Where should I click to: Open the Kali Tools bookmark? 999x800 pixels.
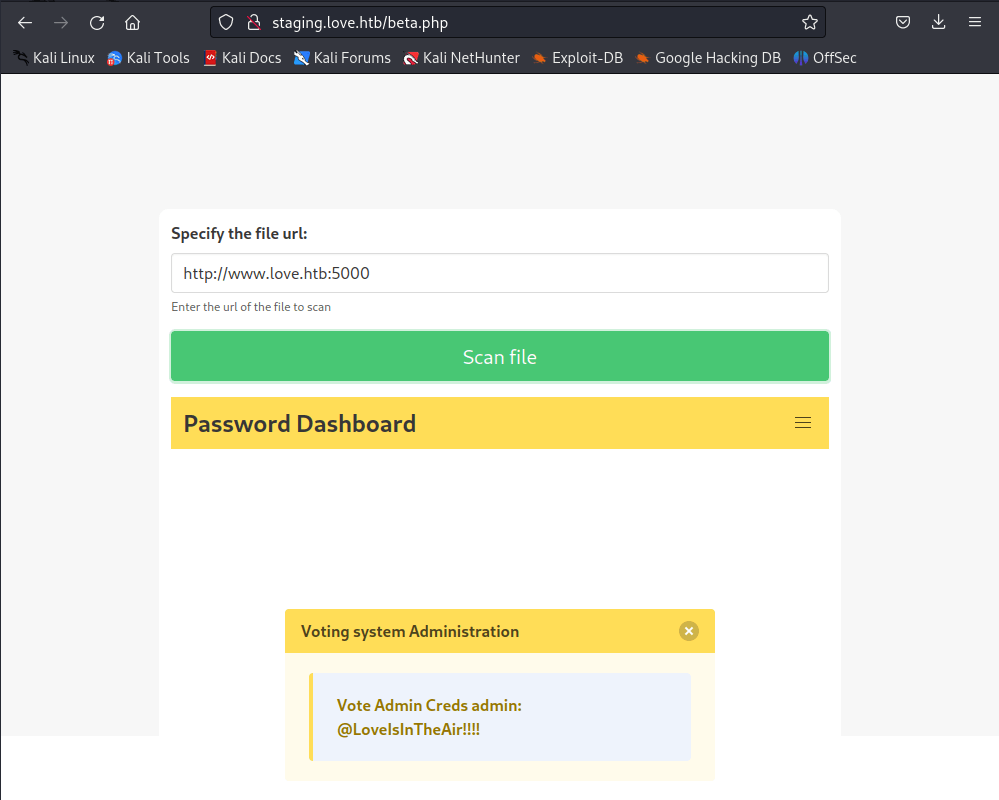148,58
